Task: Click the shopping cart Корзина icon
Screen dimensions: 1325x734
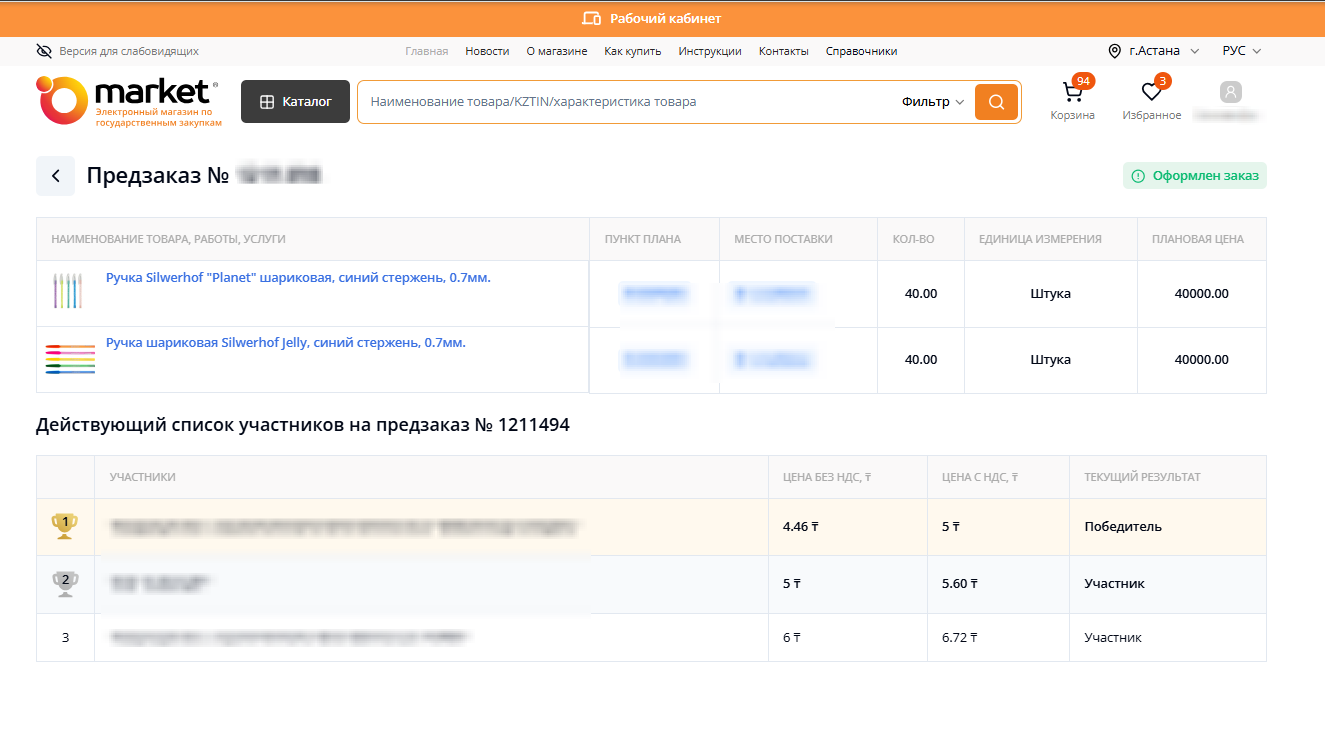Action: (x=1072, y=94)
